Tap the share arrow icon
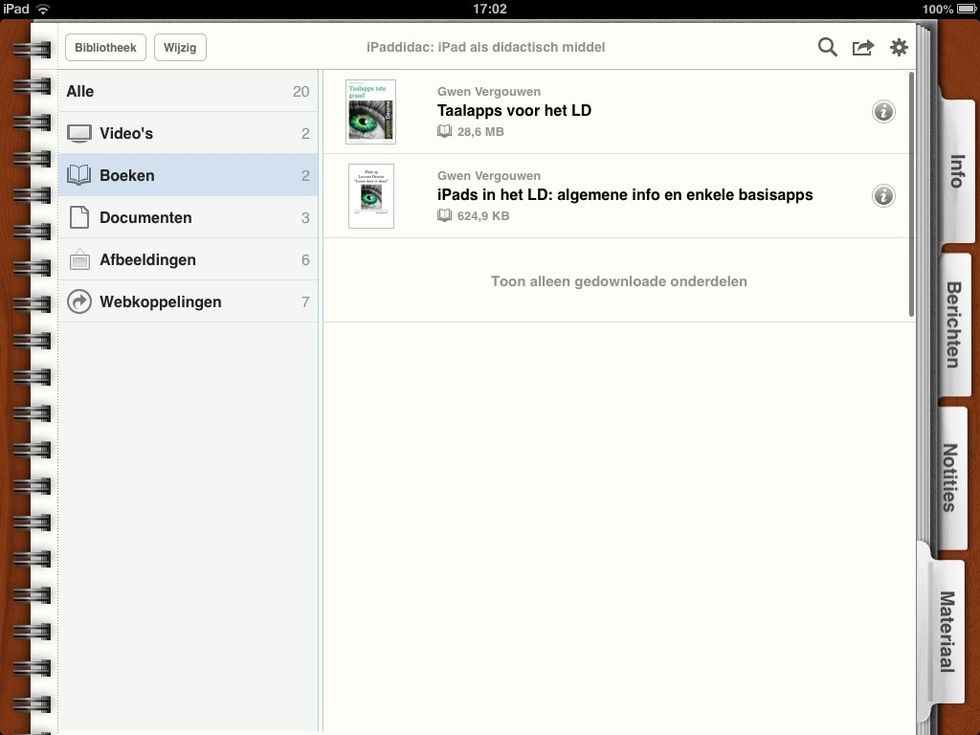Screen dimensions: 980x735 pos(862,47)
